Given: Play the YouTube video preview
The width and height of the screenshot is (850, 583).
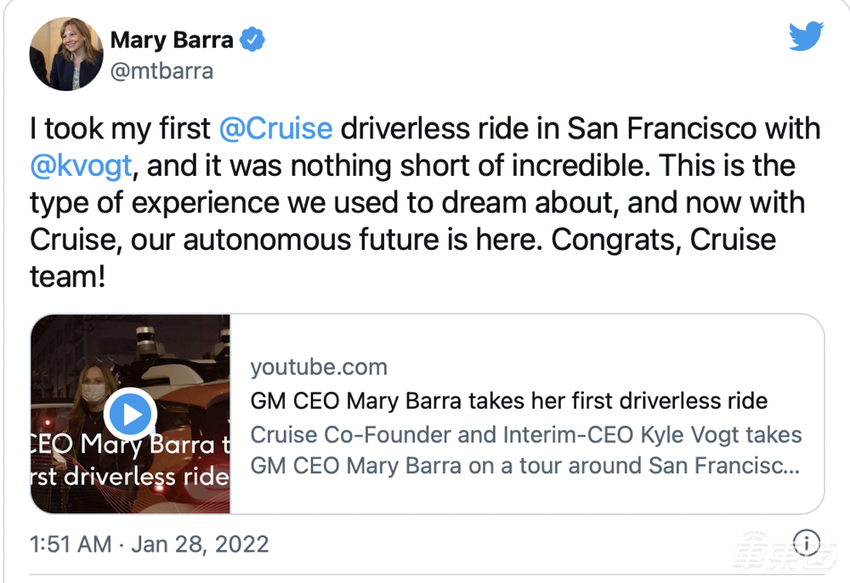Looking at the screenshot, I should [x=130, y=414].
